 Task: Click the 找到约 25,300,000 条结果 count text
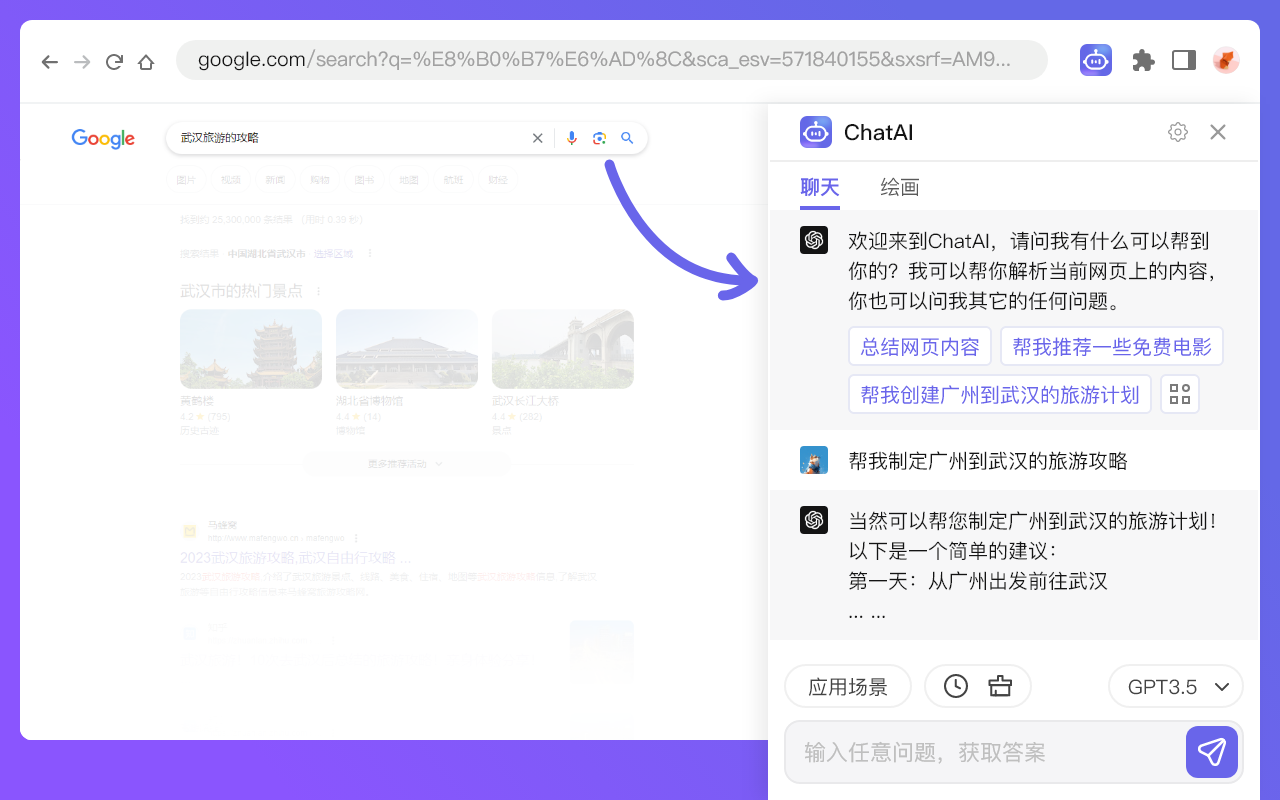click(272, 219)
